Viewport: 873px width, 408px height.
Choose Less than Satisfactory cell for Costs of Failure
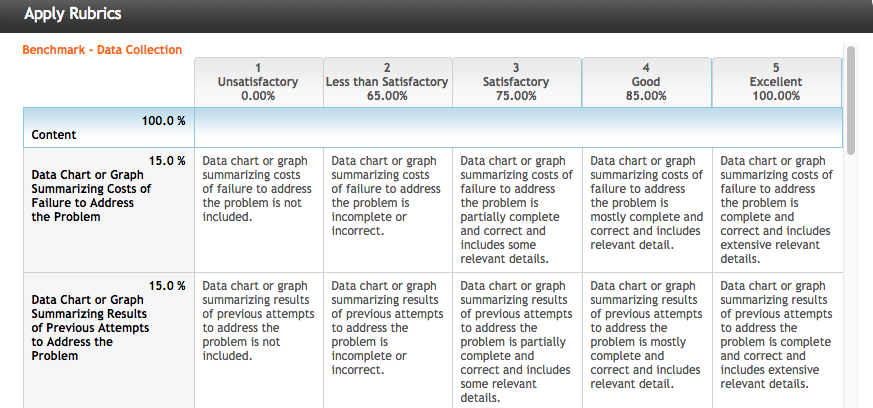tap(388, 210)
